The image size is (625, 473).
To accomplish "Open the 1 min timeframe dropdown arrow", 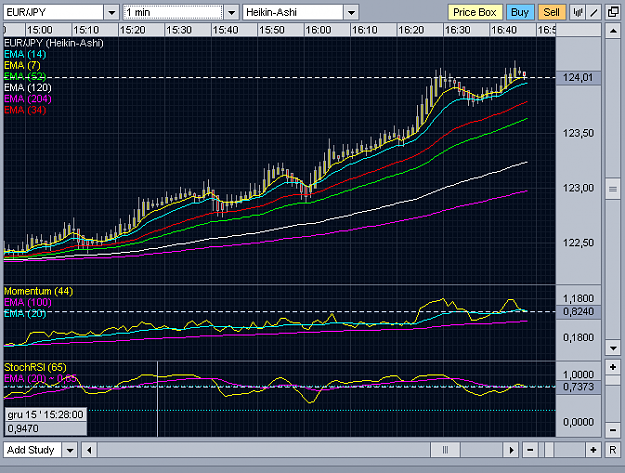I will [x=231, y=12].
